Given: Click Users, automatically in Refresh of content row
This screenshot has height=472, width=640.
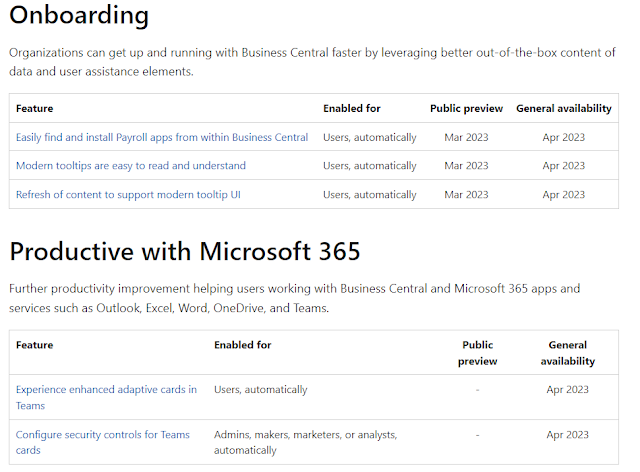Looking at the screenshot, I should (x=369, y=194).
